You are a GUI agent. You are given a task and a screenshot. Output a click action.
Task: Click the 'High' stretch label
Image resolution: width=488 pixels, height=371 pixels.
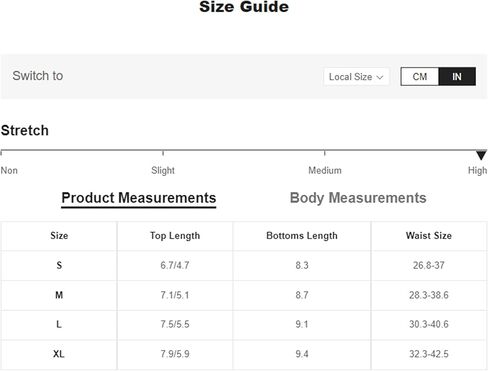click(x=477, y=171)
